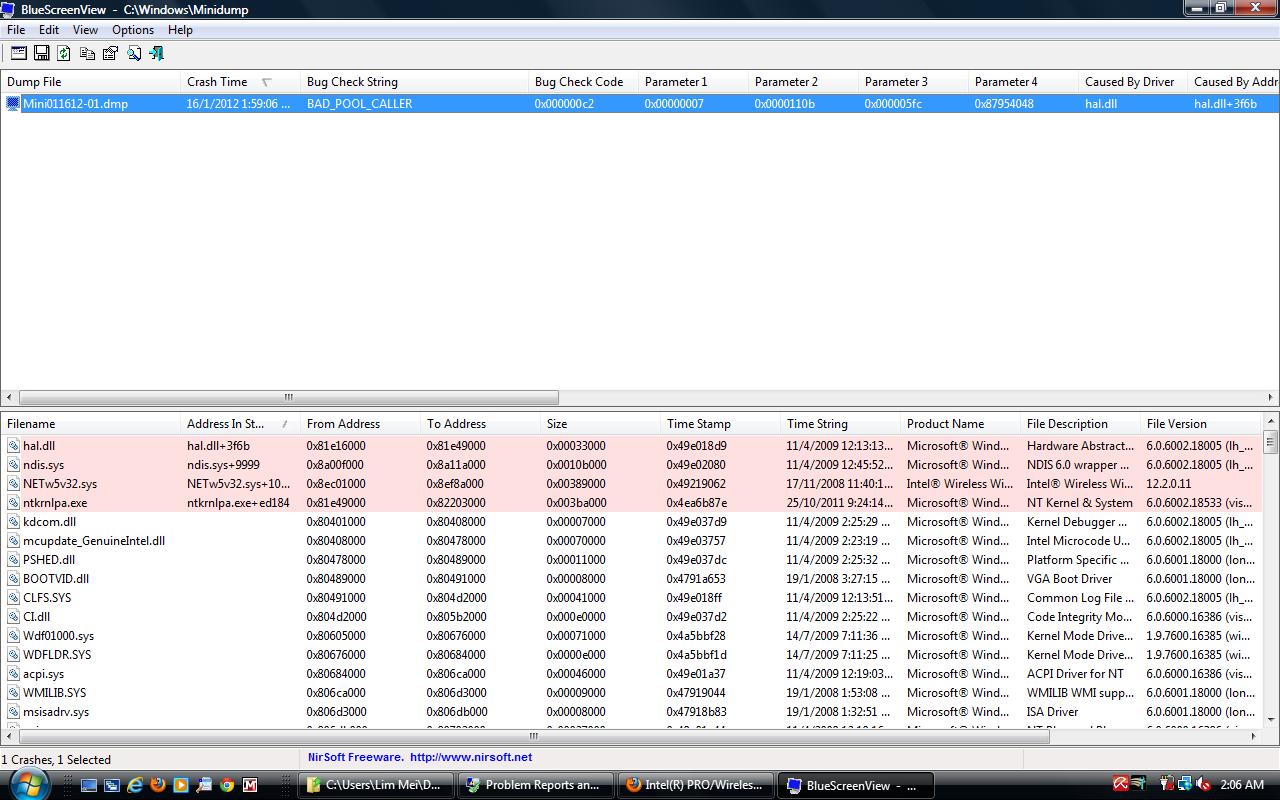Viewport: 1280px width, 800px height.
Task: Click the Exit door toolbar icon
Action: 156,53
